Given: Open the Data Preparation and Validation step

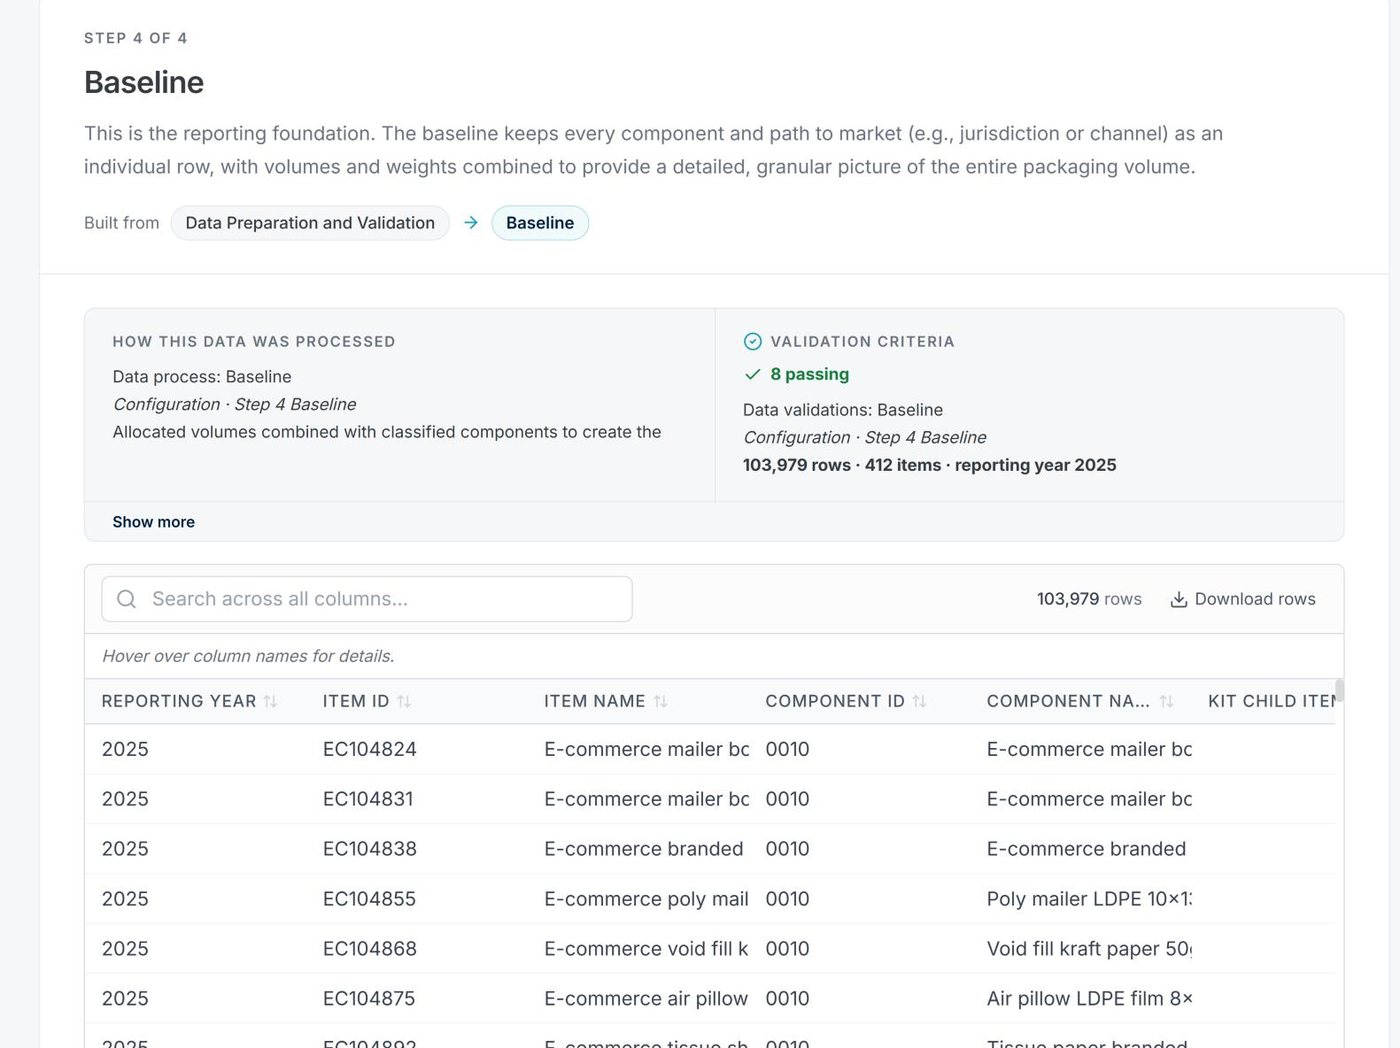Looking at the screenshot, I should pos(310,223).
